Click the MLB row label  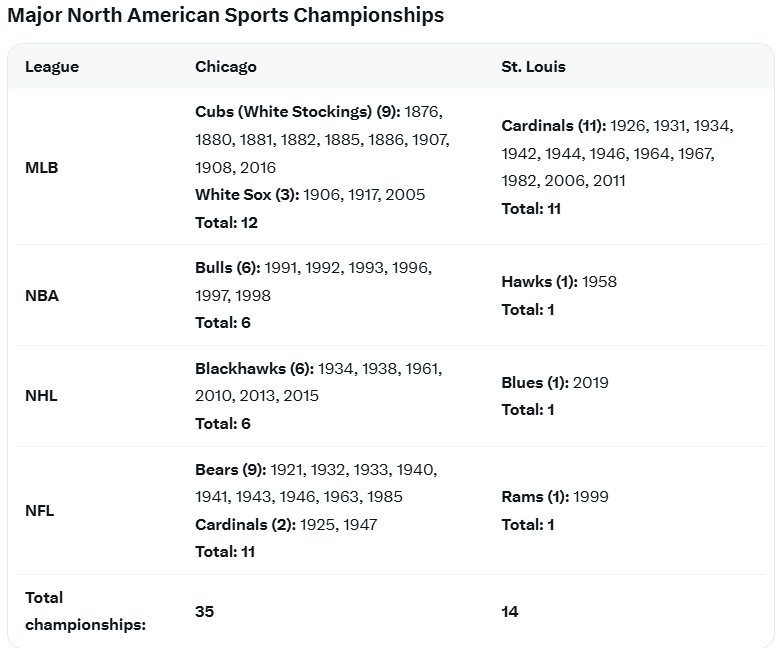click(42, 167)
